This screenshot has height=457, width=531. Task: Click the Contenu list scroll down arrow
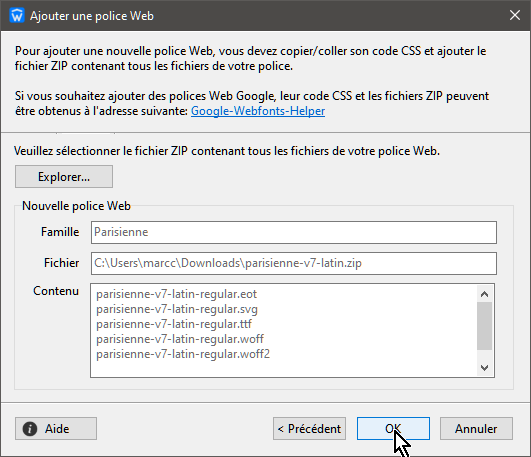[x=484, y=368]
